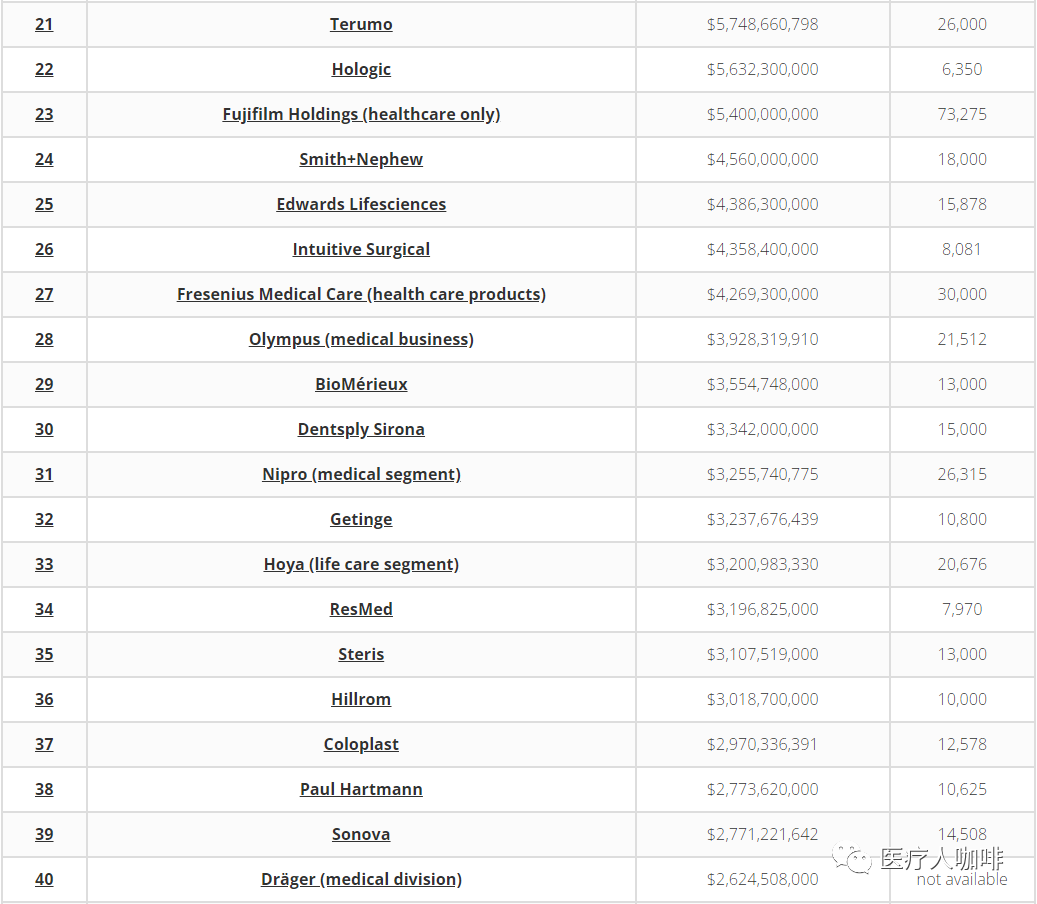Click Sonova revenue cell $2,771,221,642

click(762, 834)
